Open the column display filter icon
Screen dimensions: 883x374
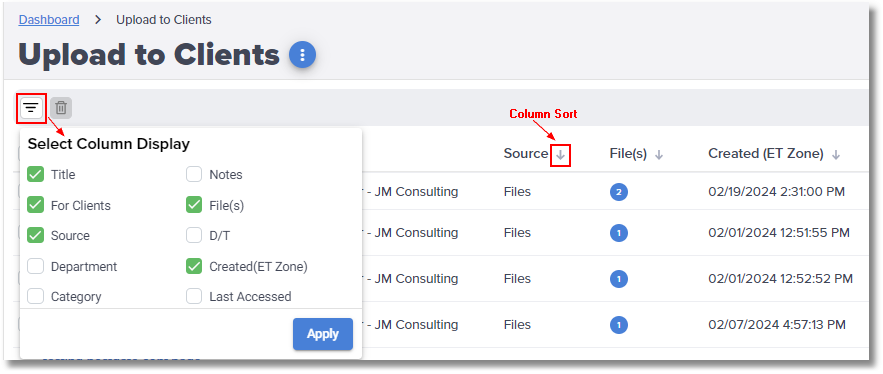31,108
